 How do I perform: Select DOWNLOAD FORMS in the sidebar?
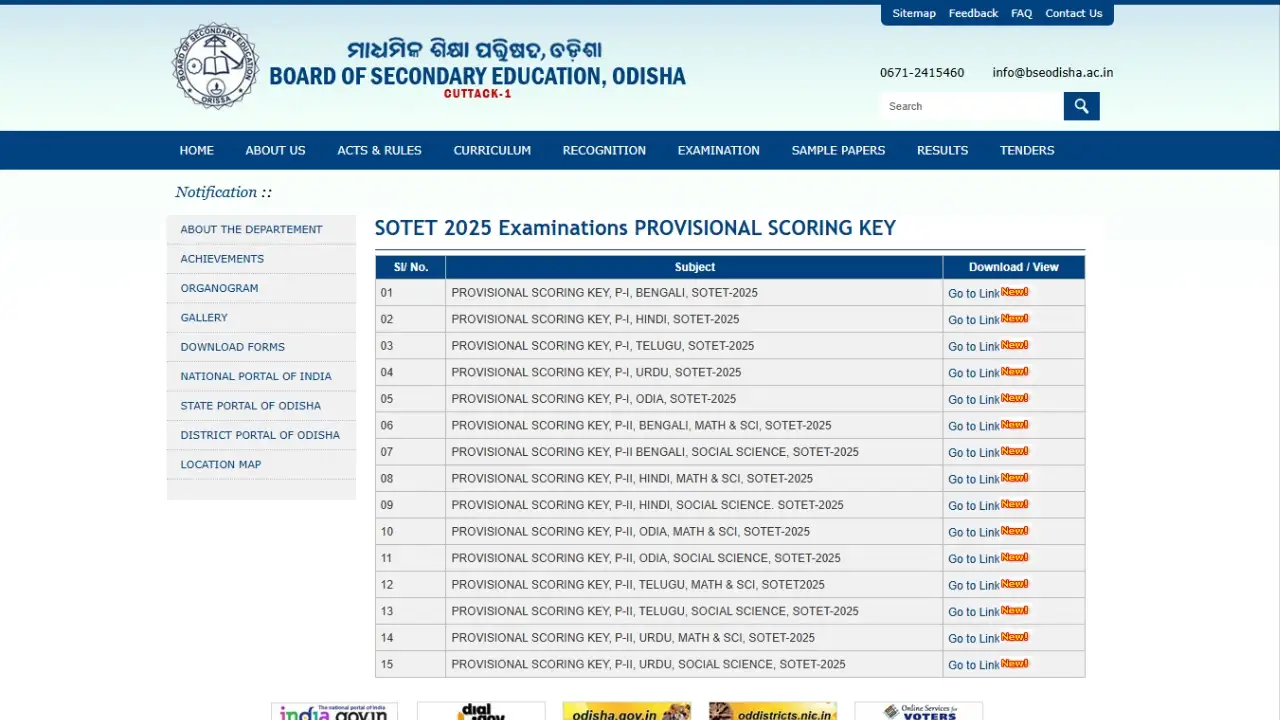232,347
